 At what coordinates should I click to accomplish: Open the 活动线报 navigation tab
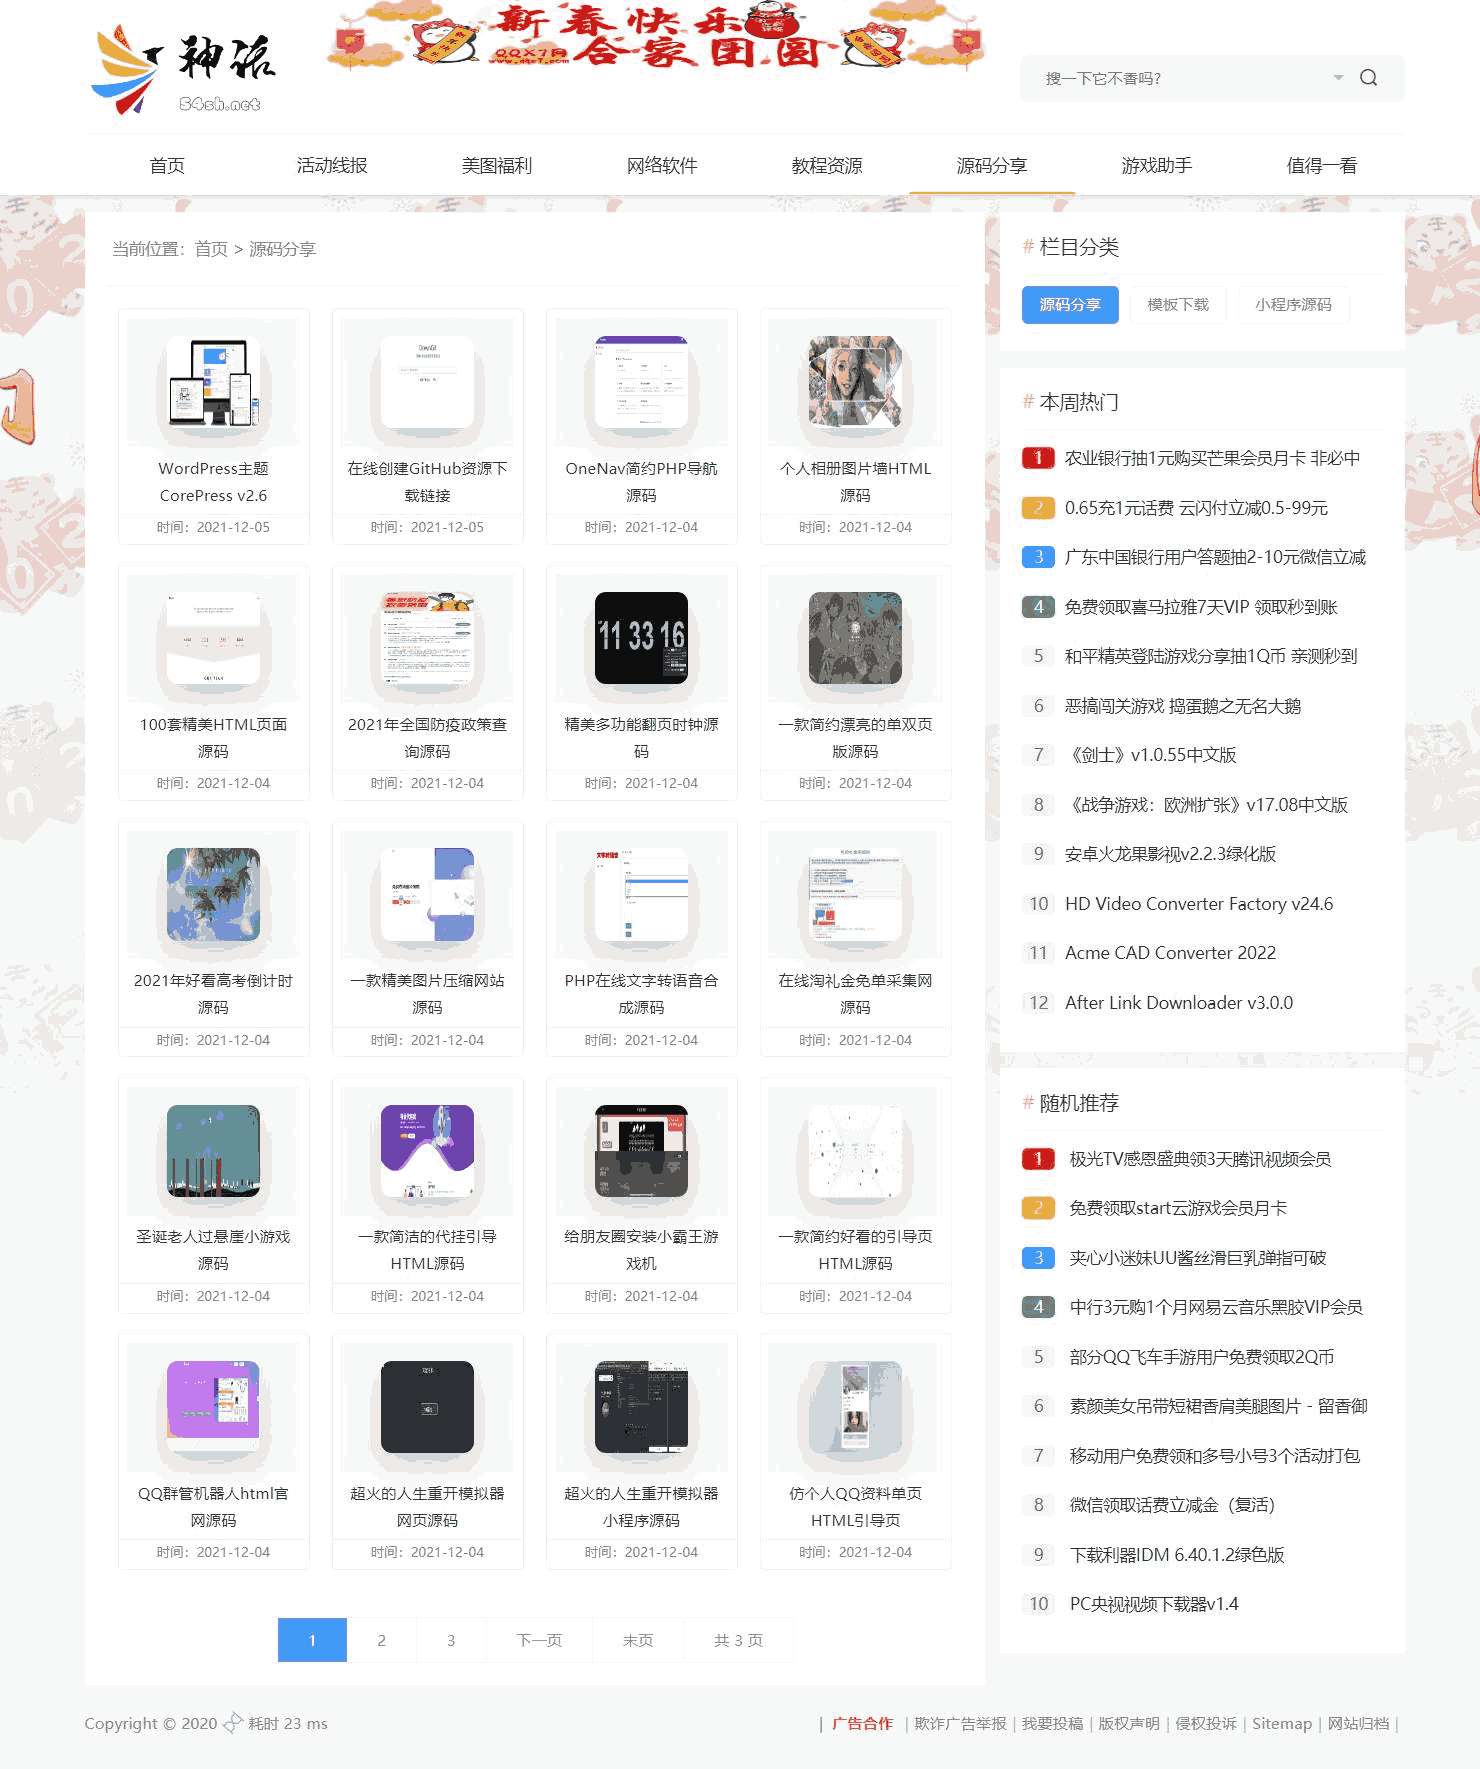pos(332,166)
